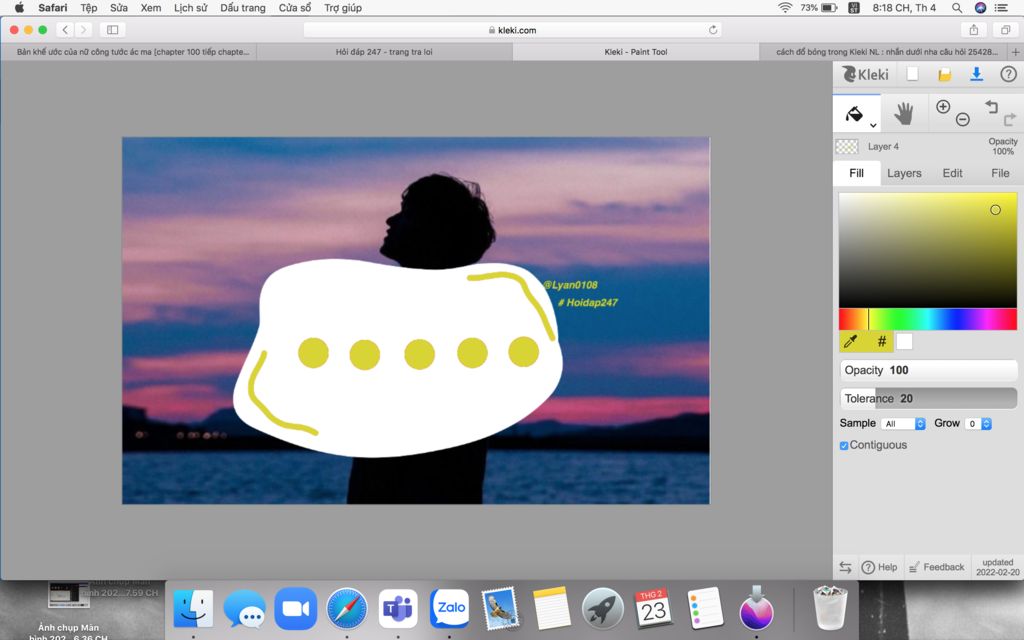Undo the last action in Kleki
Screen dimensions: 1024x640
click(x=992, y=106)
